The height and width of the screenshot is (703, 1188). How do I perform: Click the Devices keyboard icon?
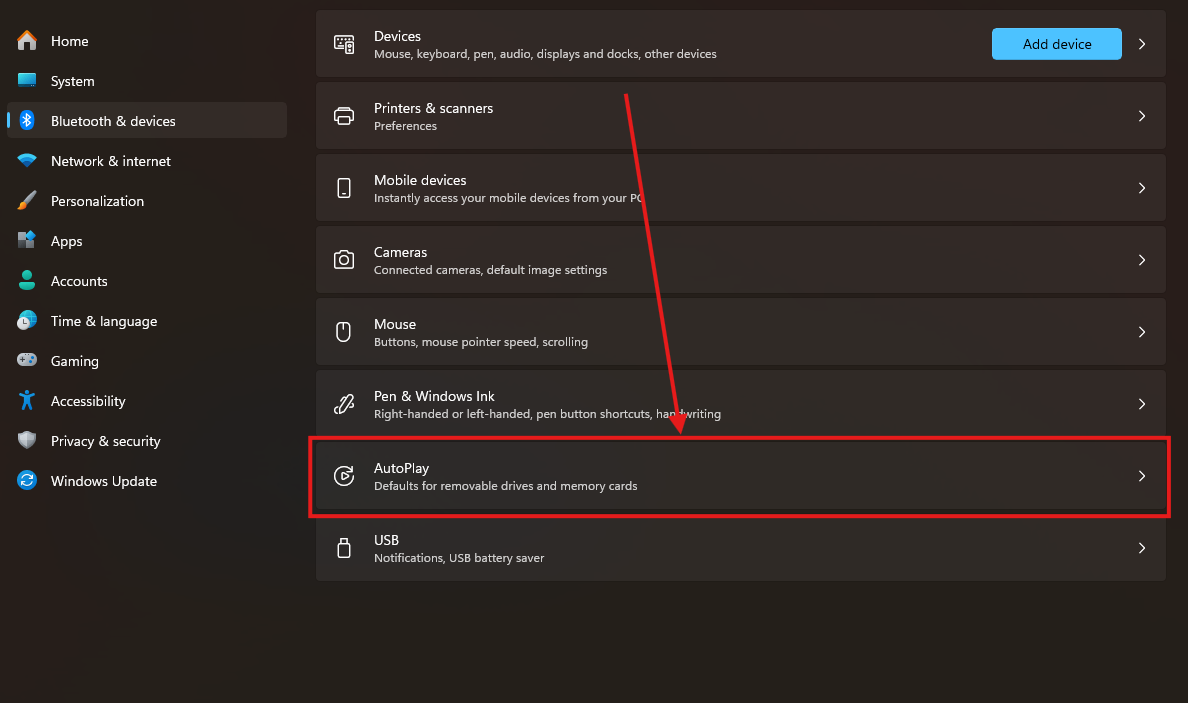[x=344, y=44]
